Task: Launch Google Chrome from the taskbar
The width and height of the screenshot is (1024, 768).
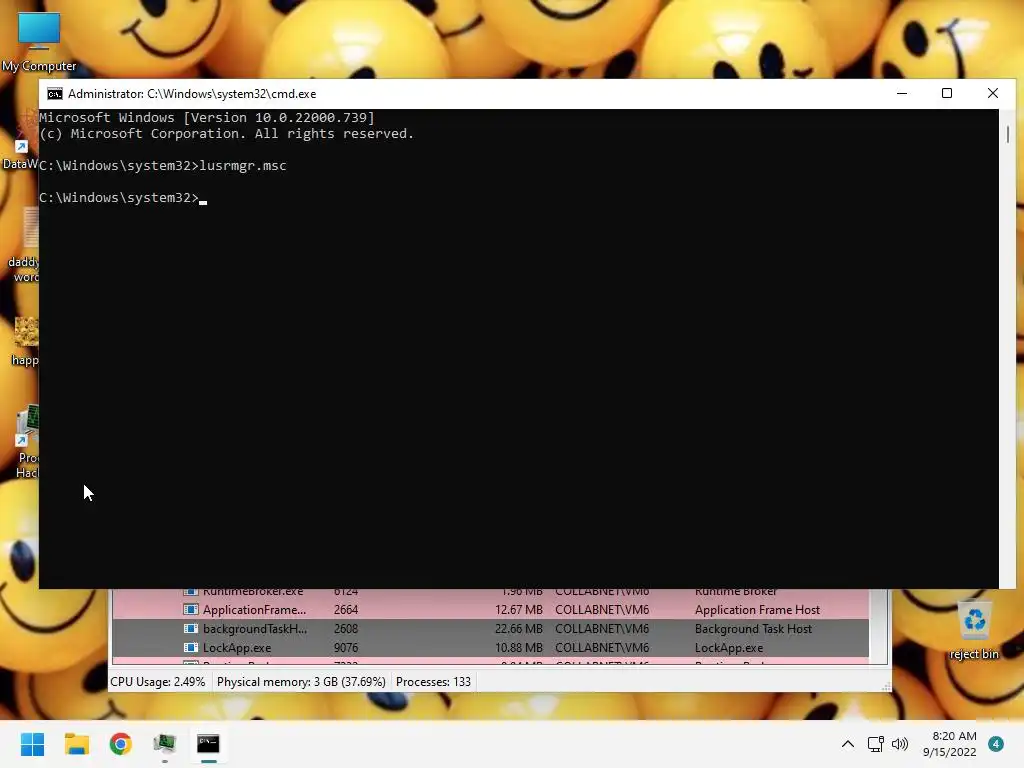Action: pyautogui.click(x=121, y=744)
